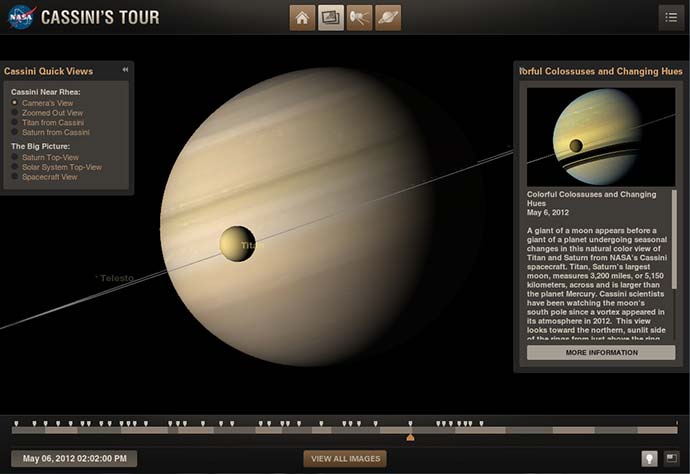Select the Cassini spacecraft icon
690x474 pixels.
(x=360, y=17)
